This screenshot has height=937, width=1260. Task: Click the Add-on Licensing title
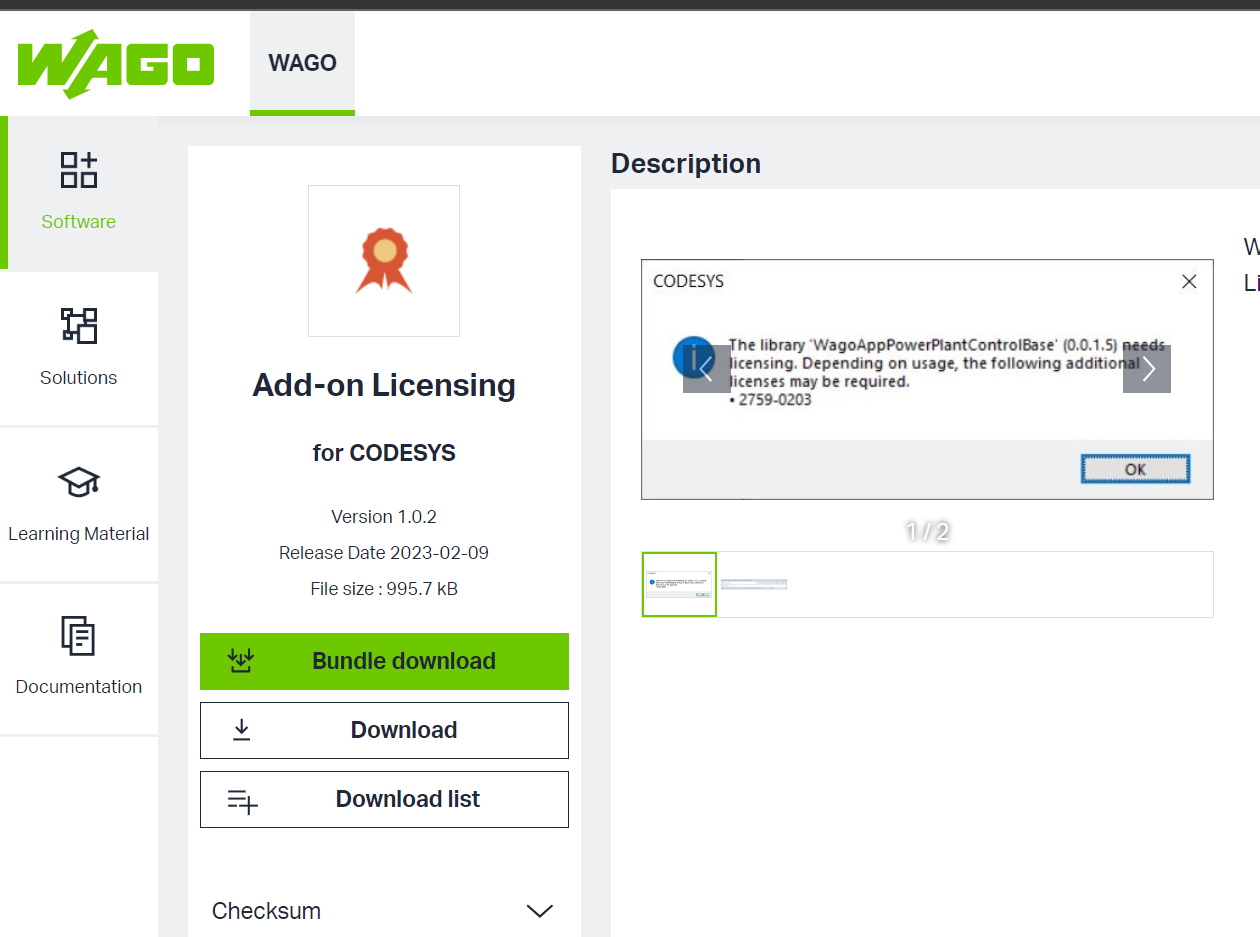[384, 385]
